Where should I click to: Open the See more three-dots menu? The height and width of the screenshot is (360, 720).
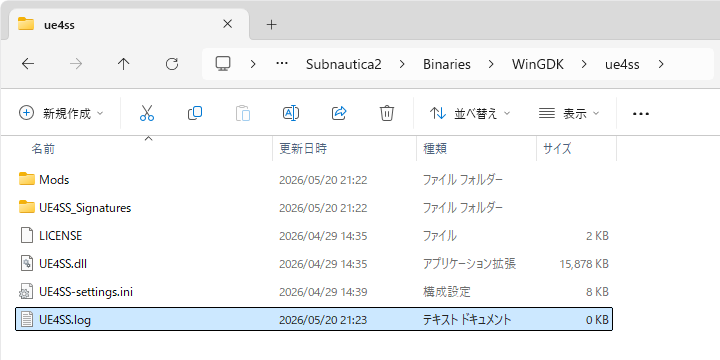point(641,113)
